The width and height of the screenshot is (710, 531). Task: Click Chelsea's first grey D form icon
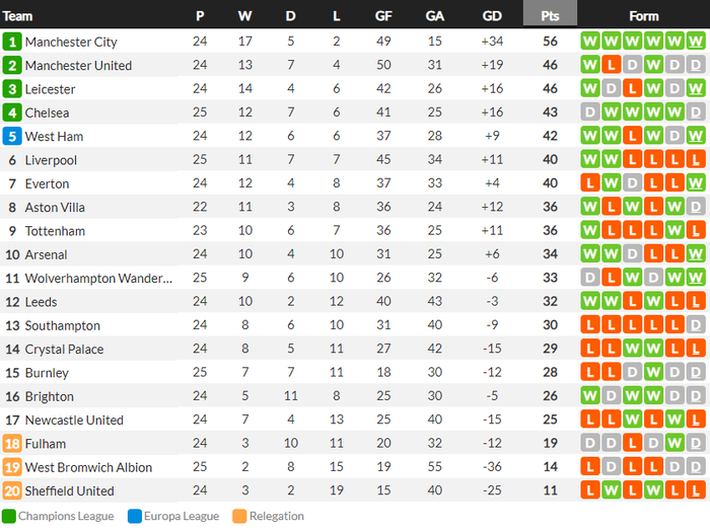(590, 112)
